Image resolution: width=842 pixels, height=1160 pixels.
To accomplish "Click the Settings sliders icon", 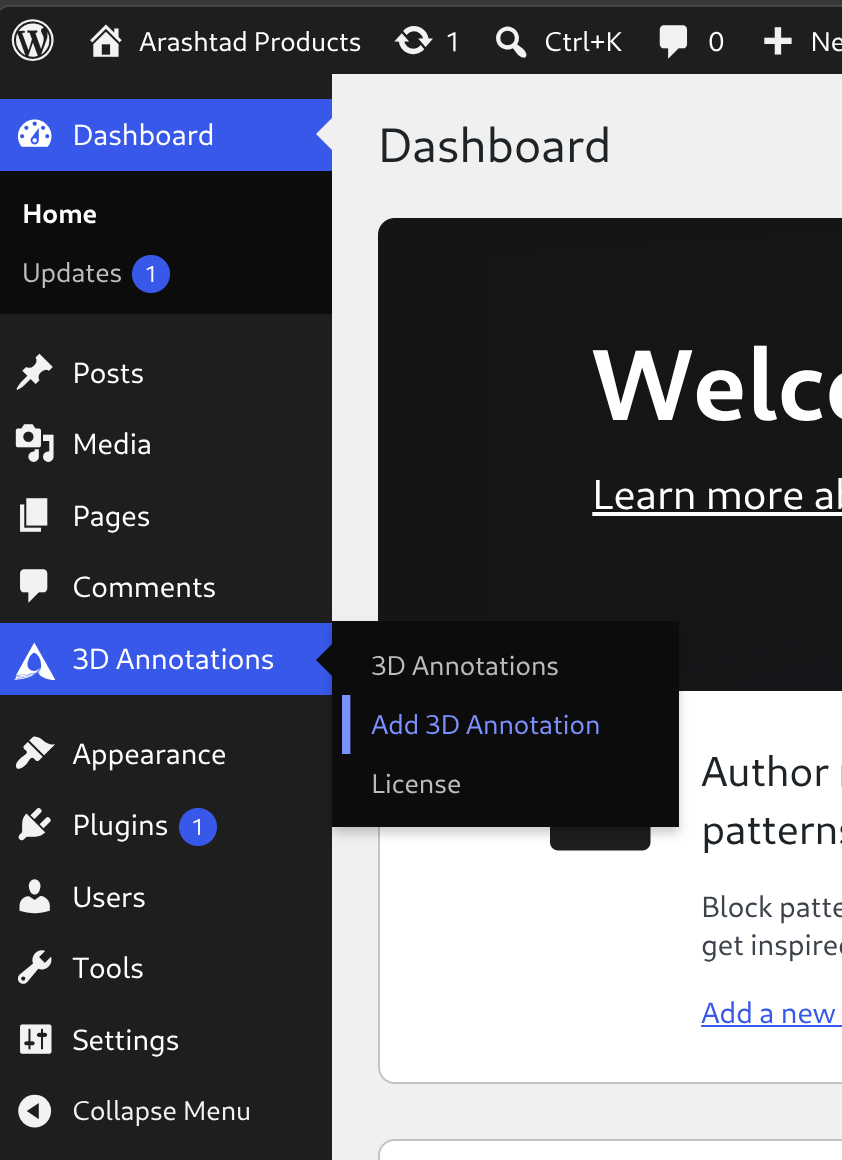I will 35,1039.
